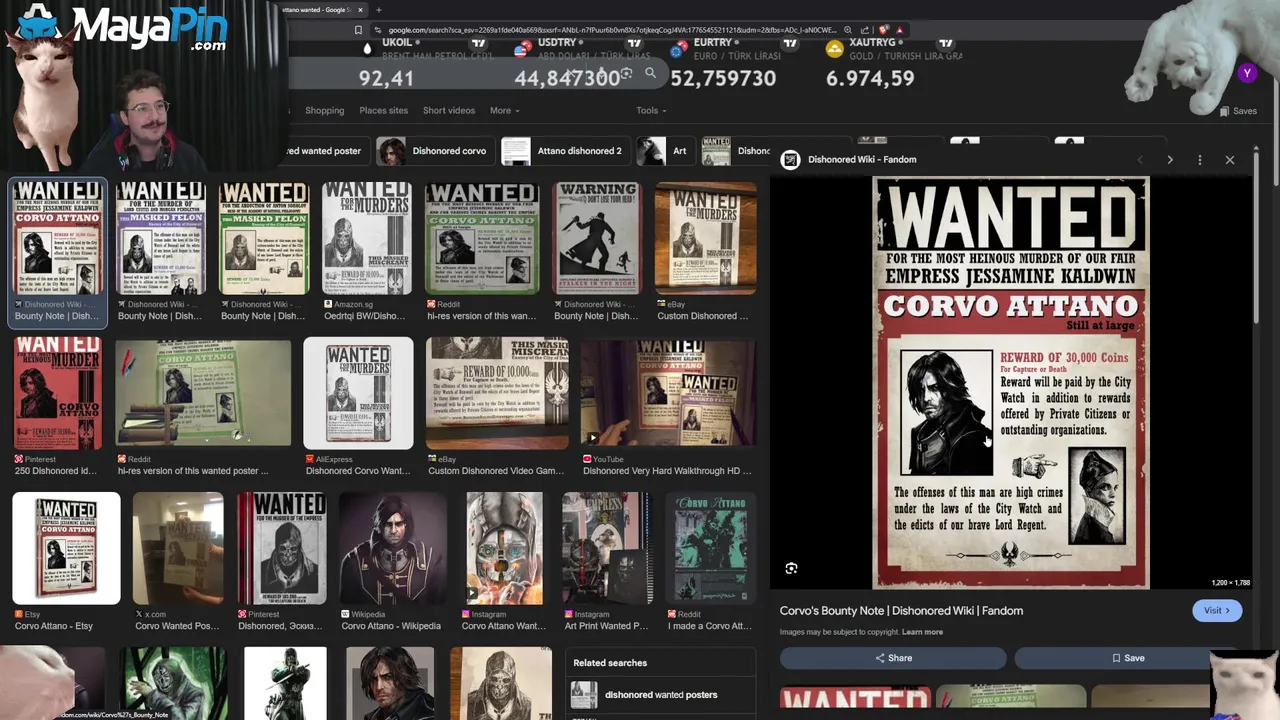Click 'Corvo Wanted Pos...' x.com title

[177, 626]
